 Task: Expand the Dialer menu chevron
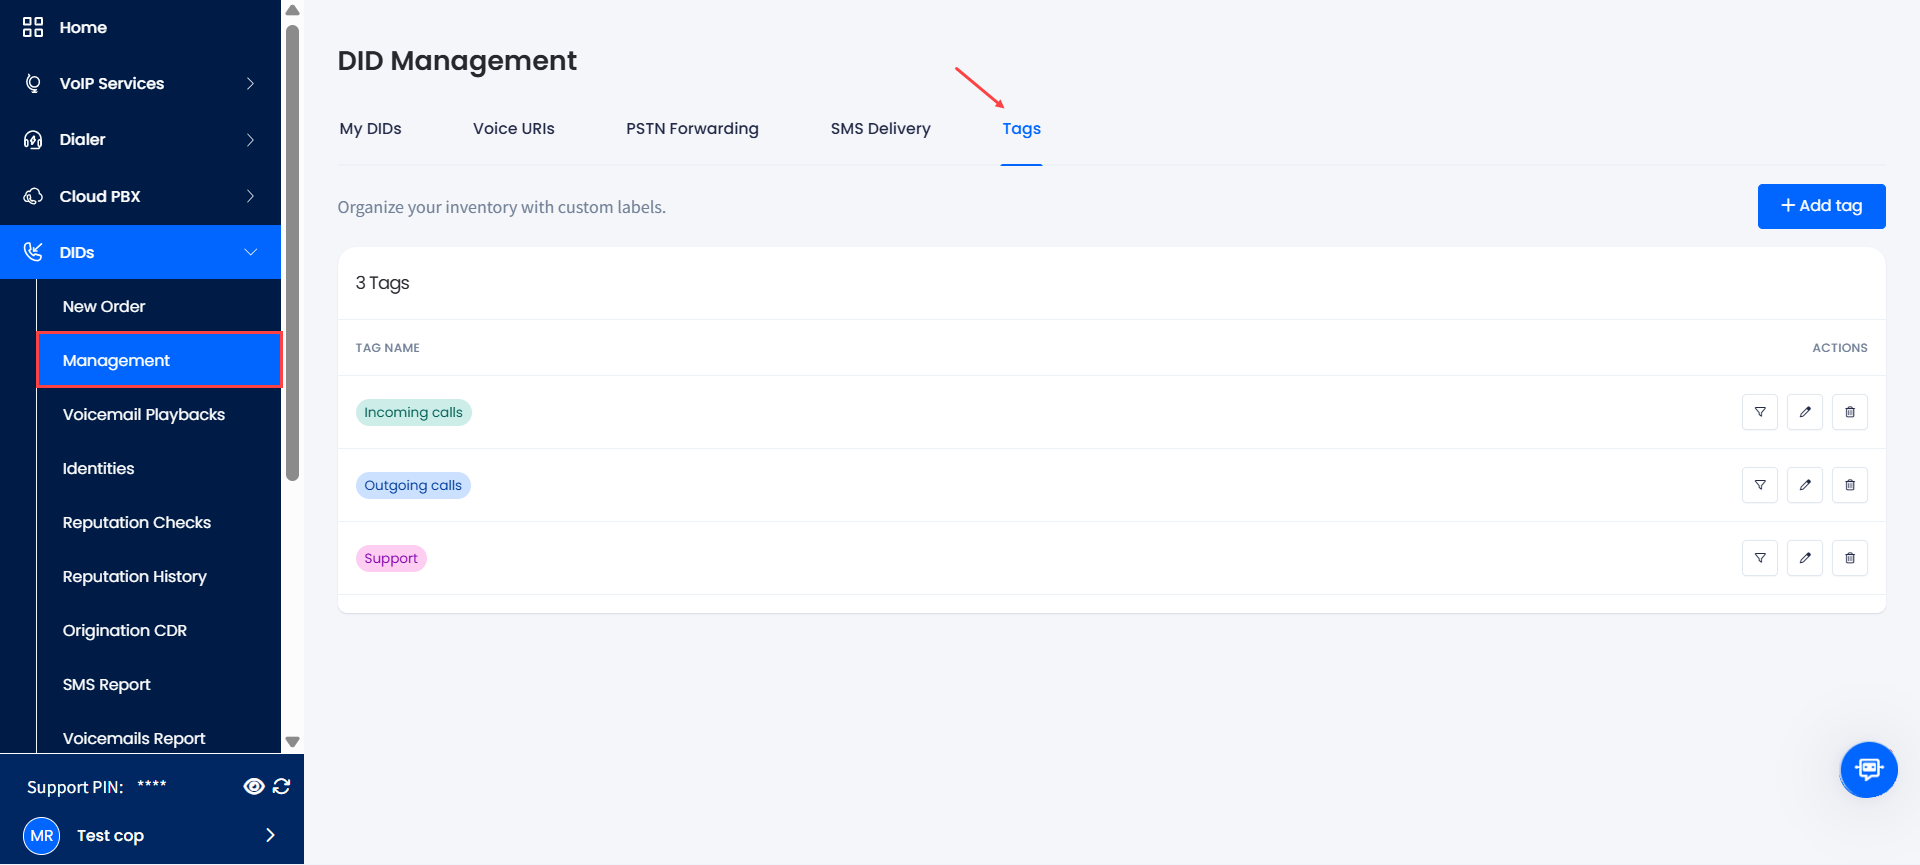251,140
